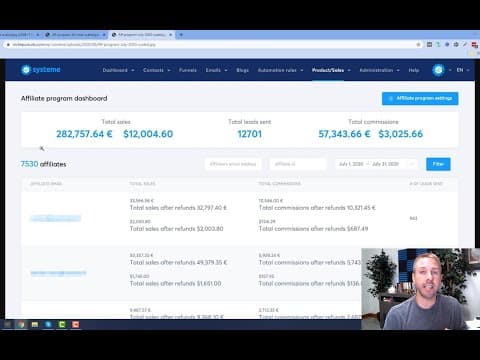
Task: Open File Explorer from the taskbar
Action: point(35,324)
